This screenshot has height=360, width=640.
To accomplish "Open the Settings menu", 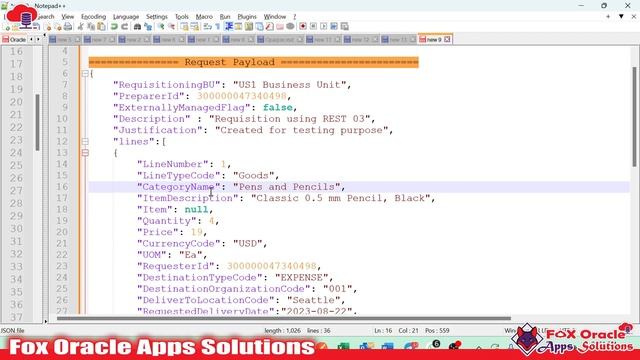I will pos(157,17).
